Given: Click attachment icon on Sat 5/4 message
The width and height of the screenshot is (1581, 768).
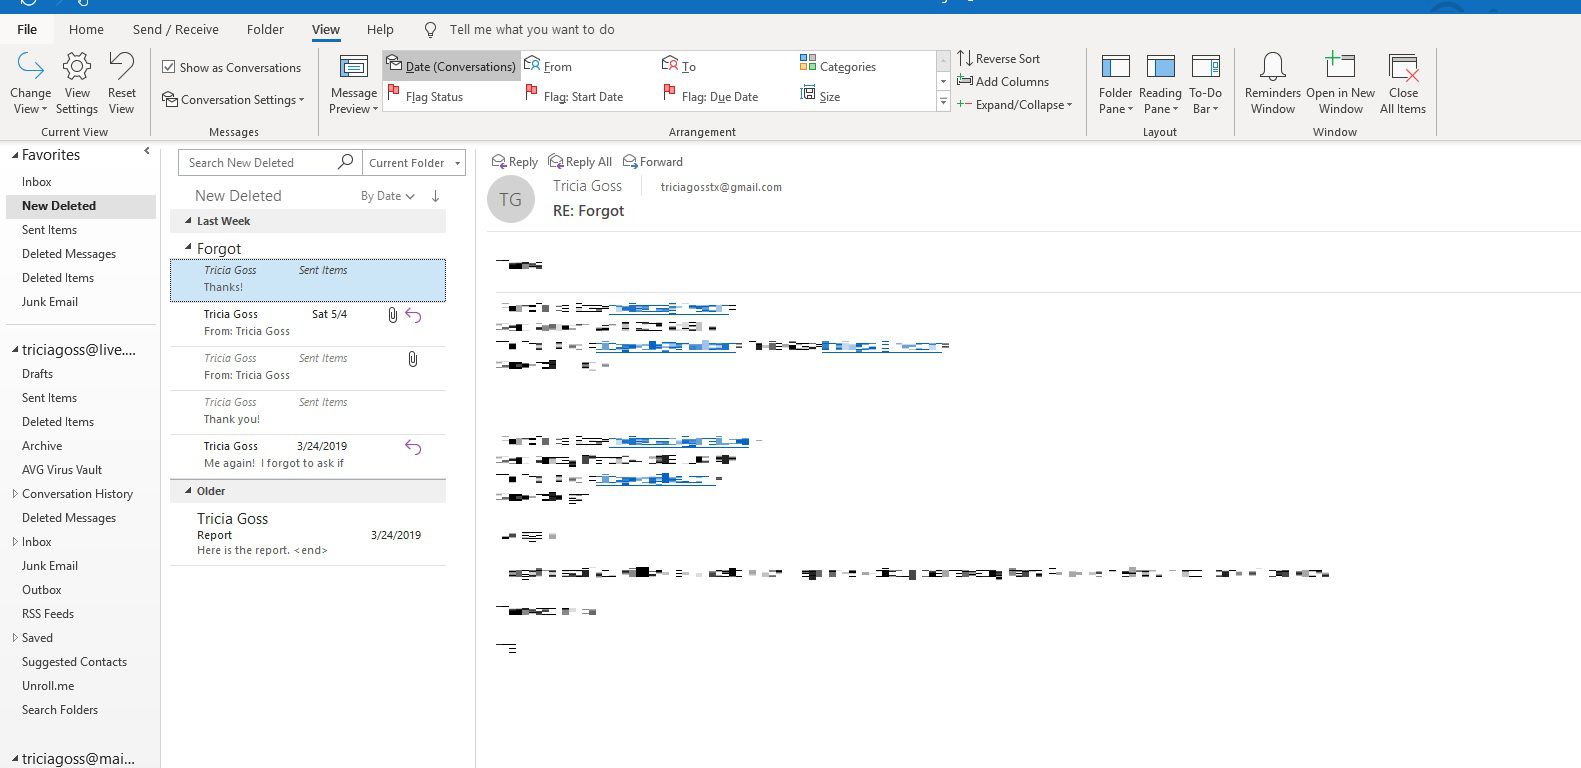Looking at the screenshot, I should [392, 315].
